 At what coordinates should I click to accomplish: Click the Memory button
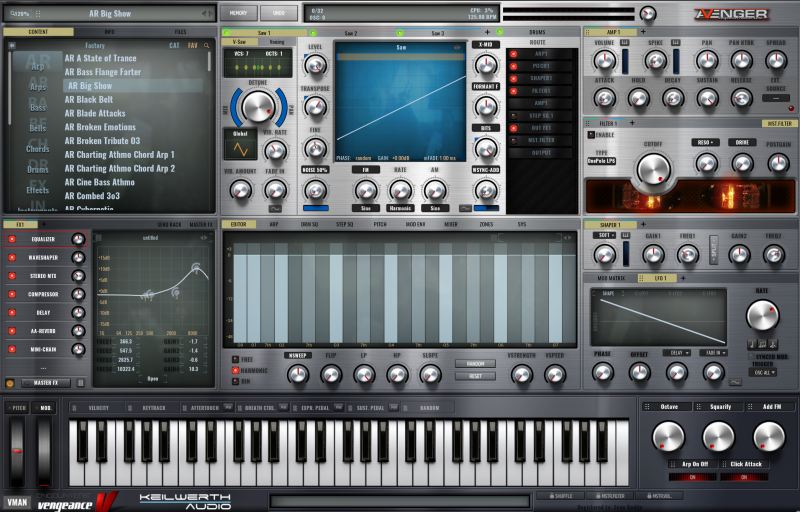[238, 13]
